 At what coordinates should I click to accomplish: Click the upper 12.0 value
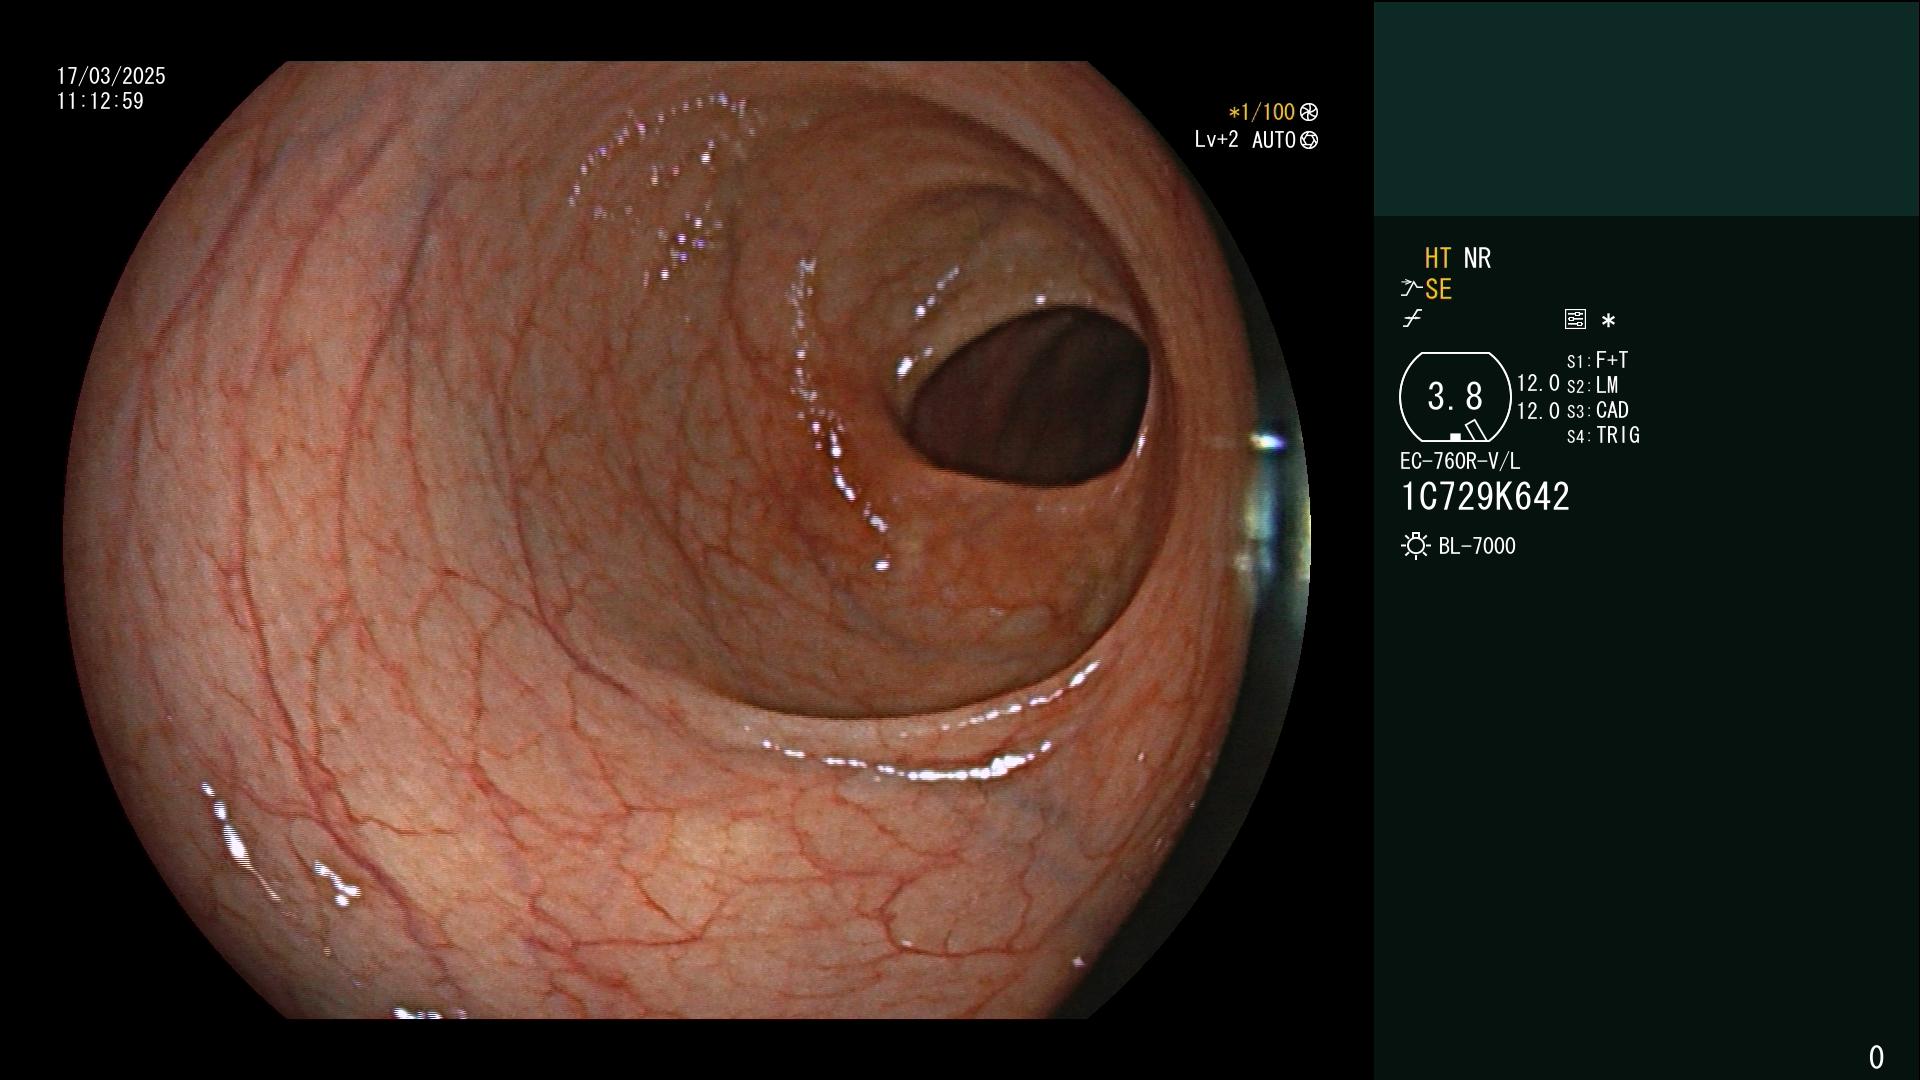tap(1538, 384)
